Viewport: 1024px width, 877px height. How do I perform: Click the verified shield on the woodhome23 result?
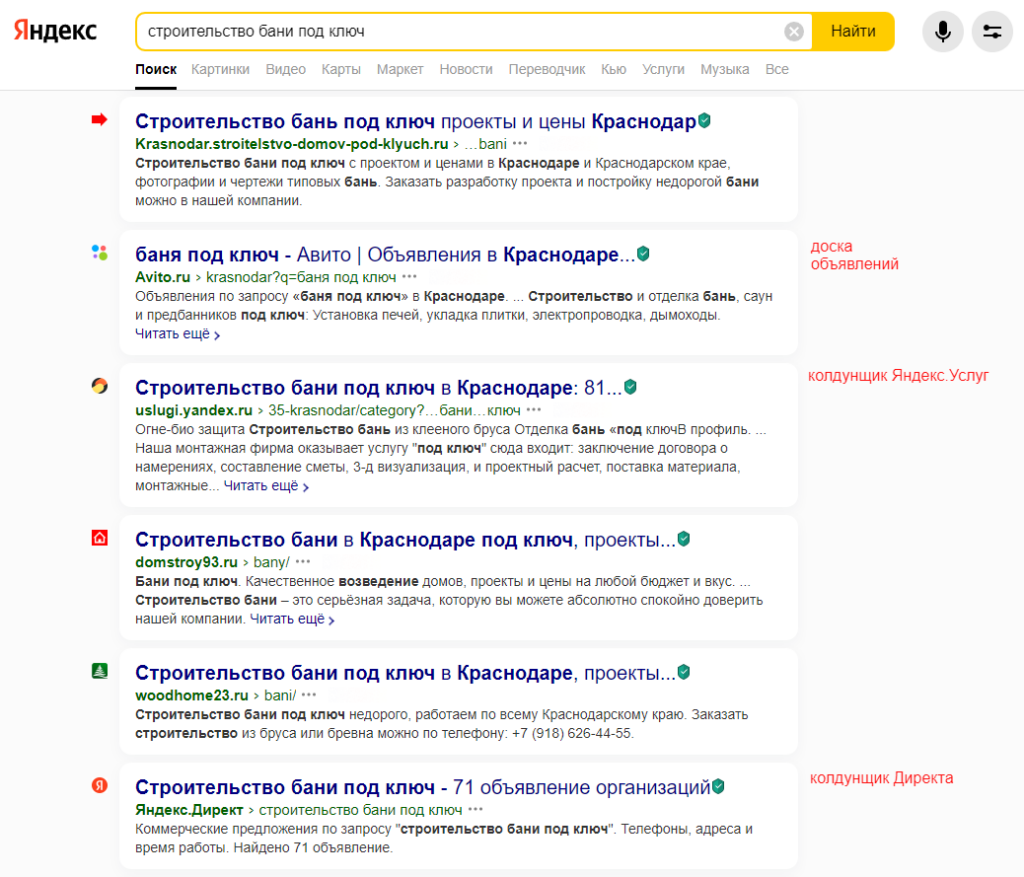point(684,672)
